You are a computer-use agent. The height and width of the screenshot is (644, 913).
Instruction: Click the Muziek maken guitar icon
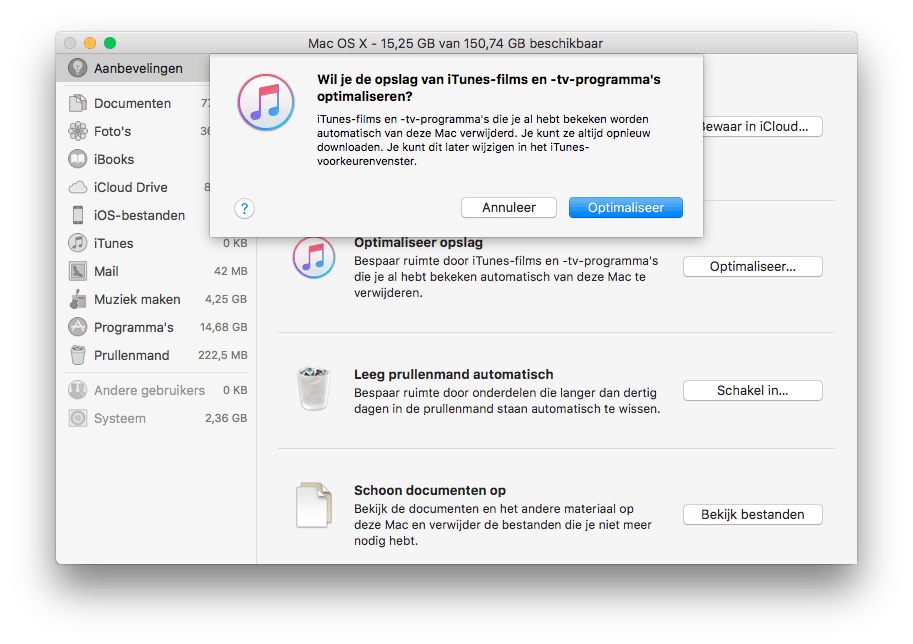pos(77,299)
